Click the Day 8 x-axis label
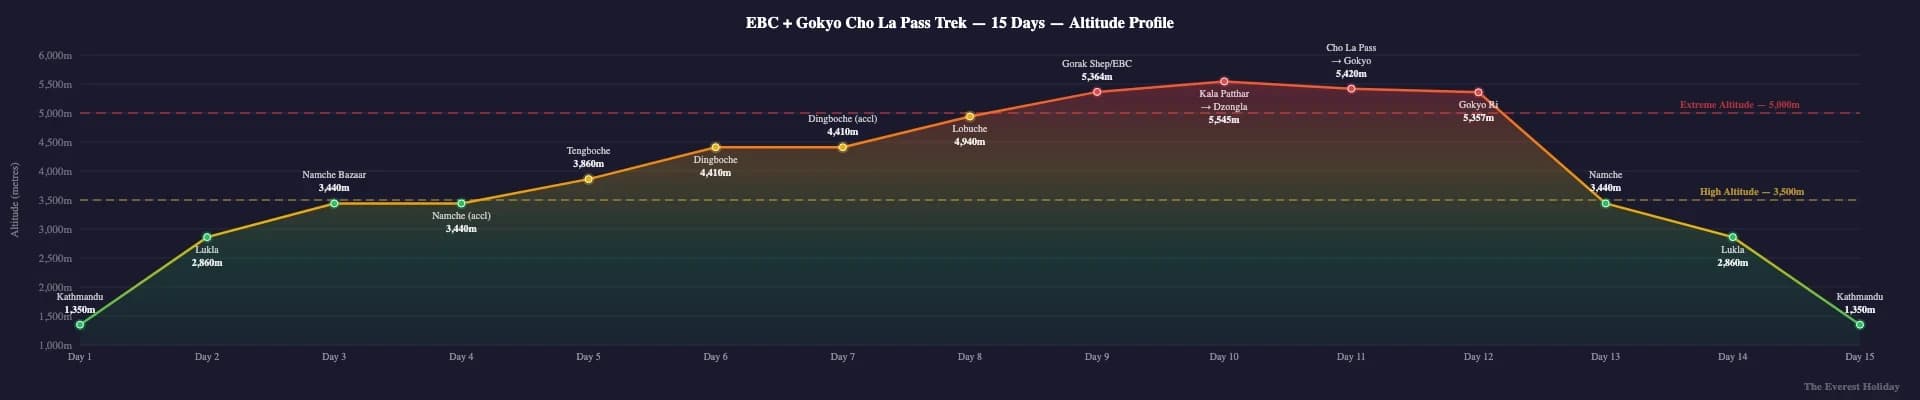Screen dimensions: 1920x400 point(969,357)
